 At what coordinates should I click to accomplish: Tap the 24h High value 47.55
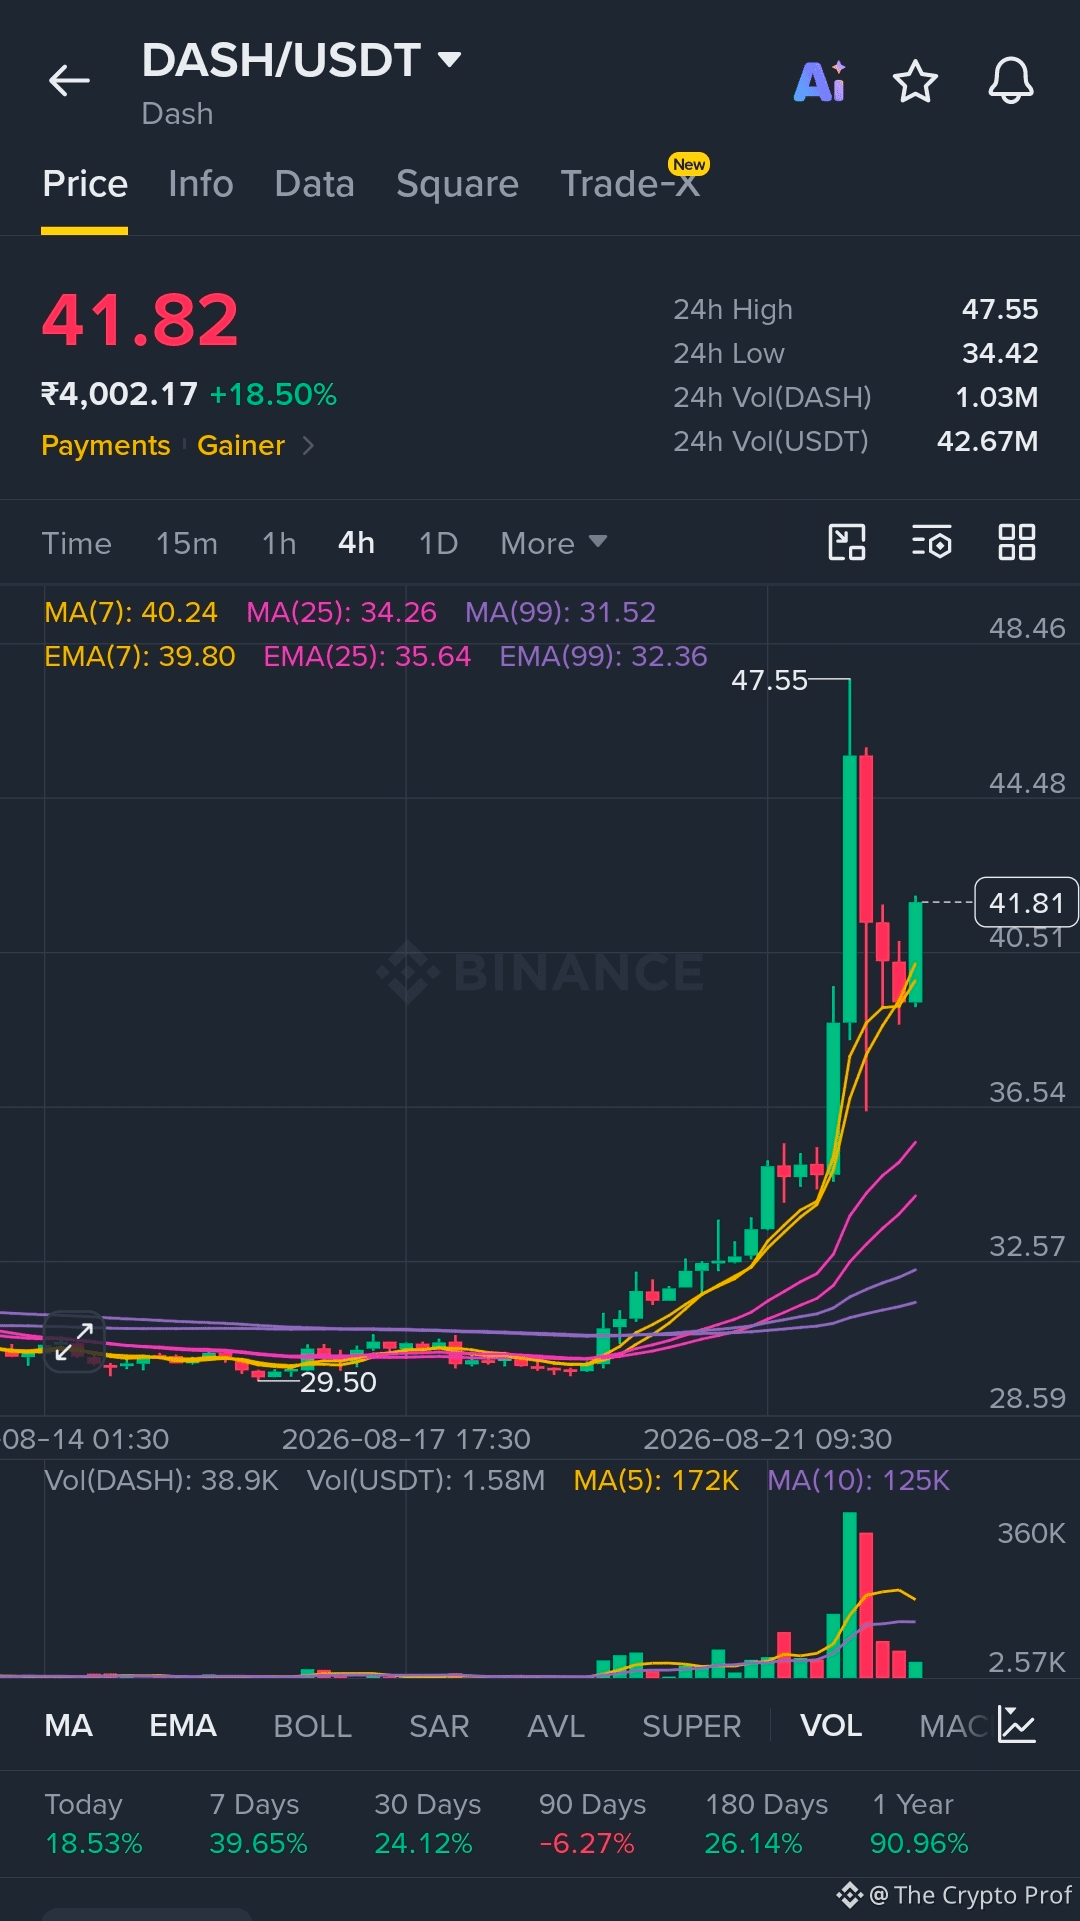click(x=1000, y=309)
